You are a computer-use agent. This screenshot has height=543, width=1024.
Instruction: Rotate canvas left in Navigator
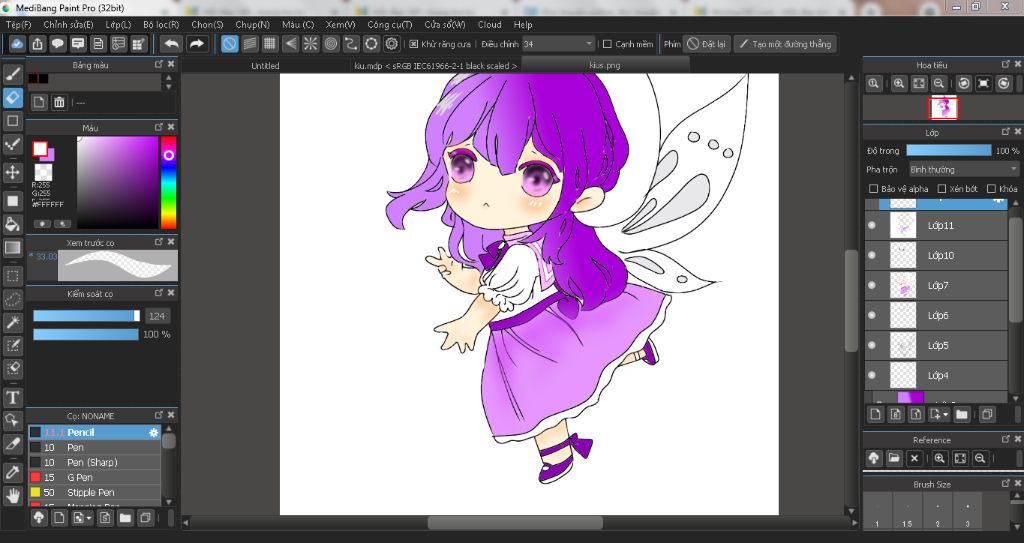963,83
